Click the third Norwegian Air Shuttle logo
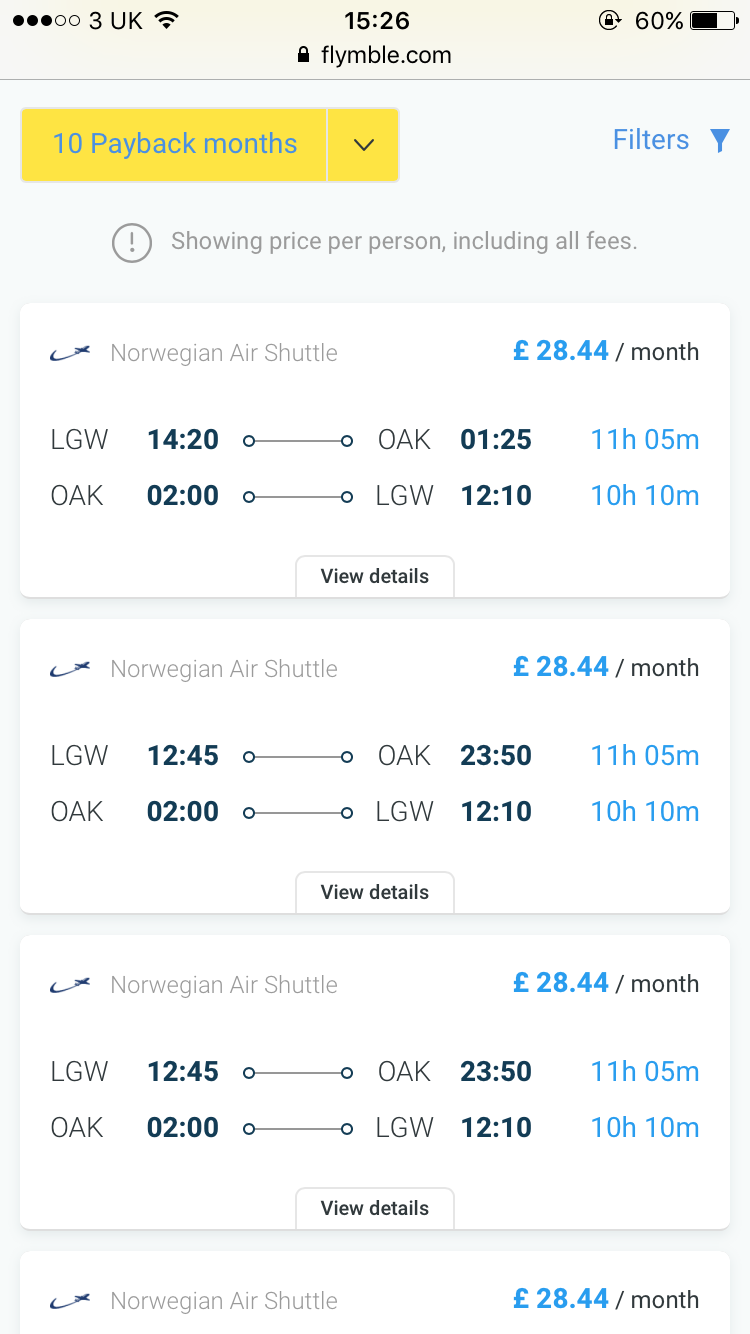 [70, 984]
